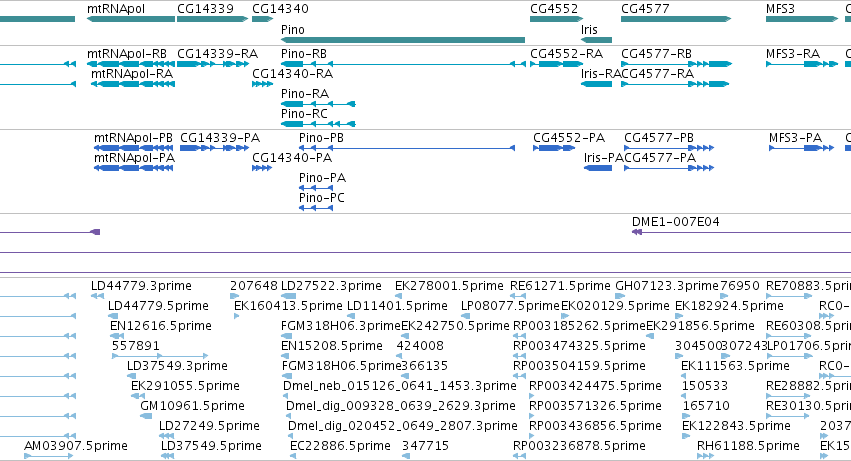Select transcript mtRNApol-RB

131,64
